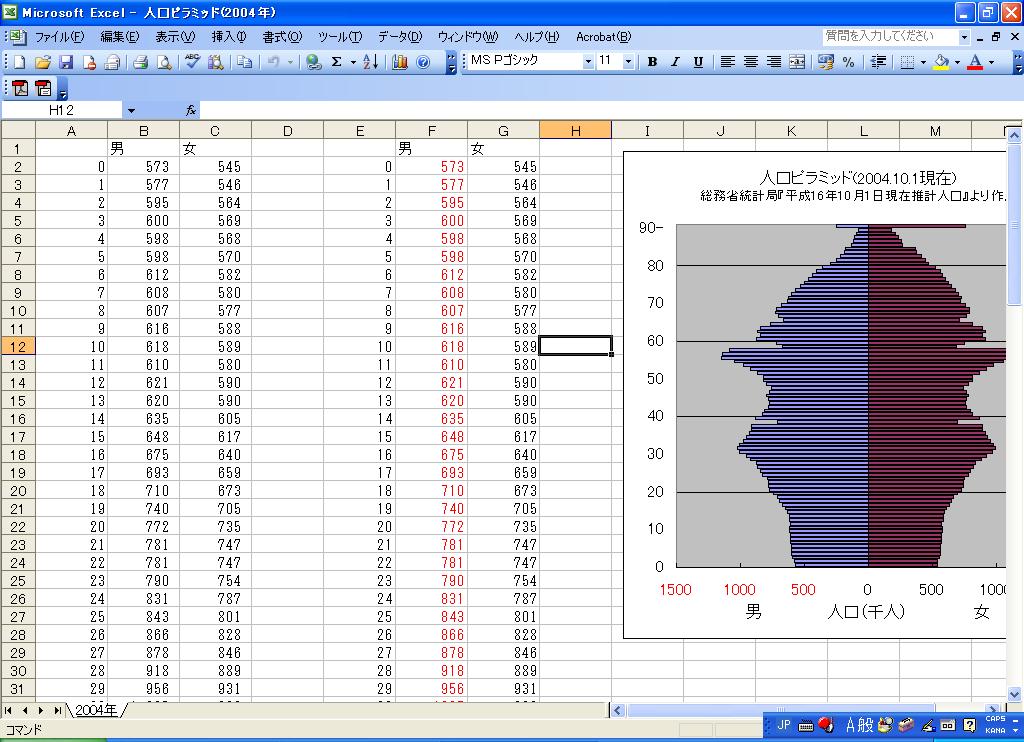Create a new blank workbook
The image size is (1024, 742).
click(x=19, y=62)
